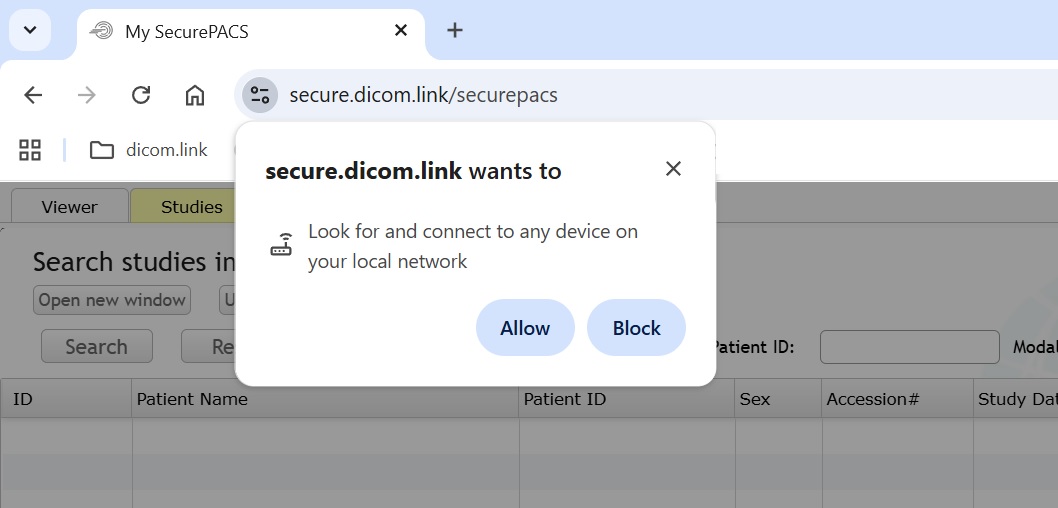Viewport: 1058px width, 508px height.
Task: Allow local network device access
Action: pyautogui.click(x=525, y=328)
